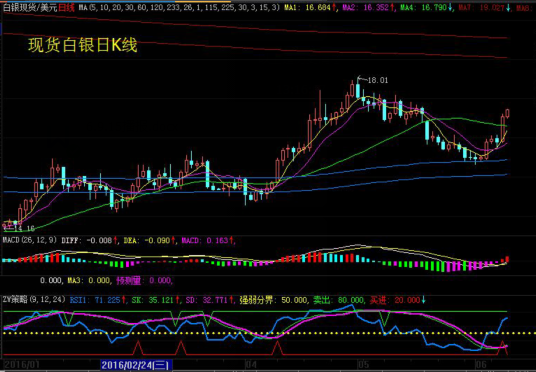The width and height of the screenshot is (536, 372).
Task: Click the 18.01 high price marker
Action: point(377,80)
